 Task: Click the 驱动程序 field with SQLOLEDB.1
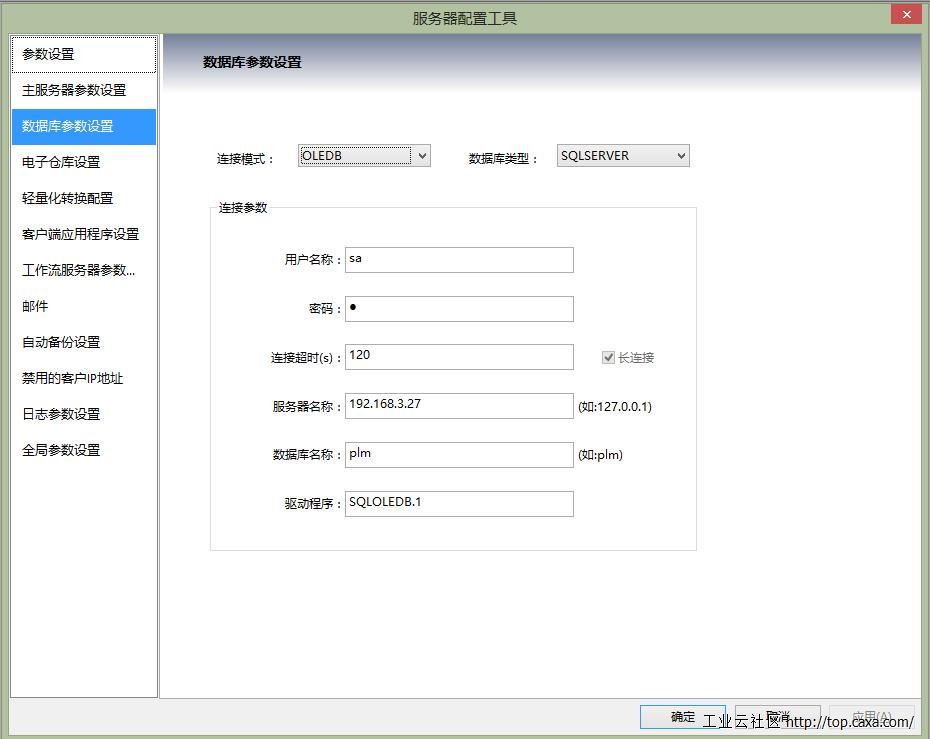(459, 504)
